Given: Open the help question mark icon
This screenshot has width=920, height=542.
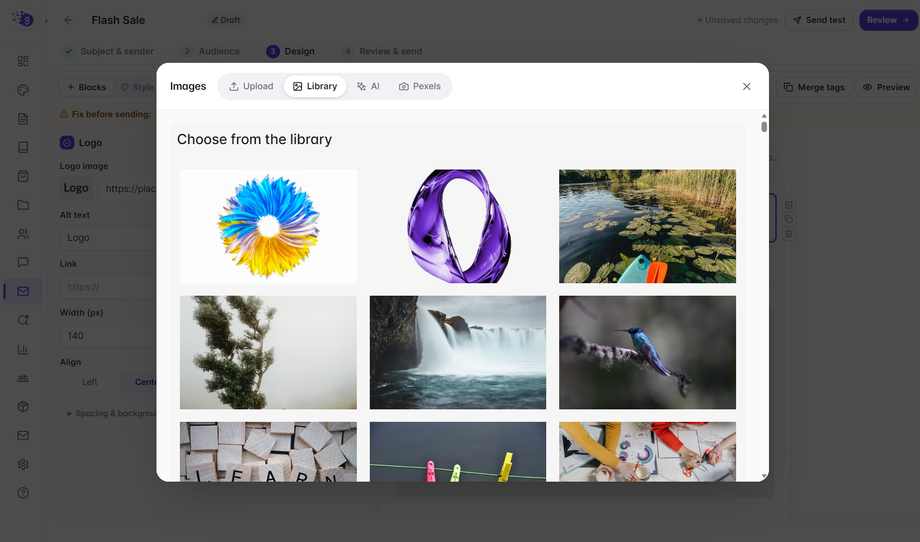Looking at the screenshot, I should tap(23, 493).
